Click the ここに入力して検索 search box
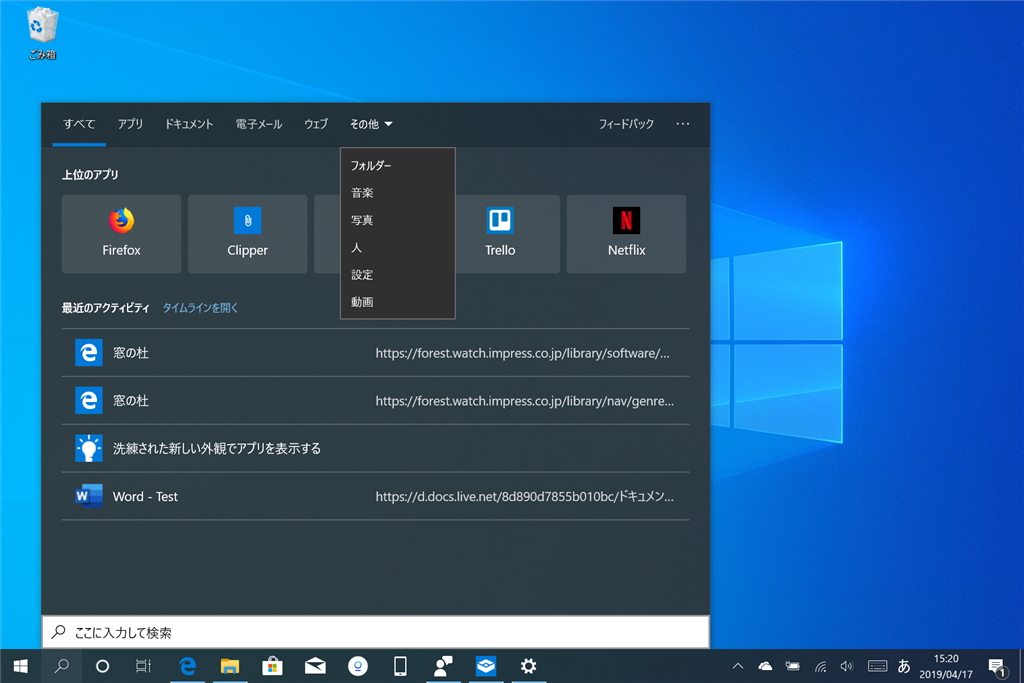Viewport: 1024px width, 683px height. coord(376,632)
